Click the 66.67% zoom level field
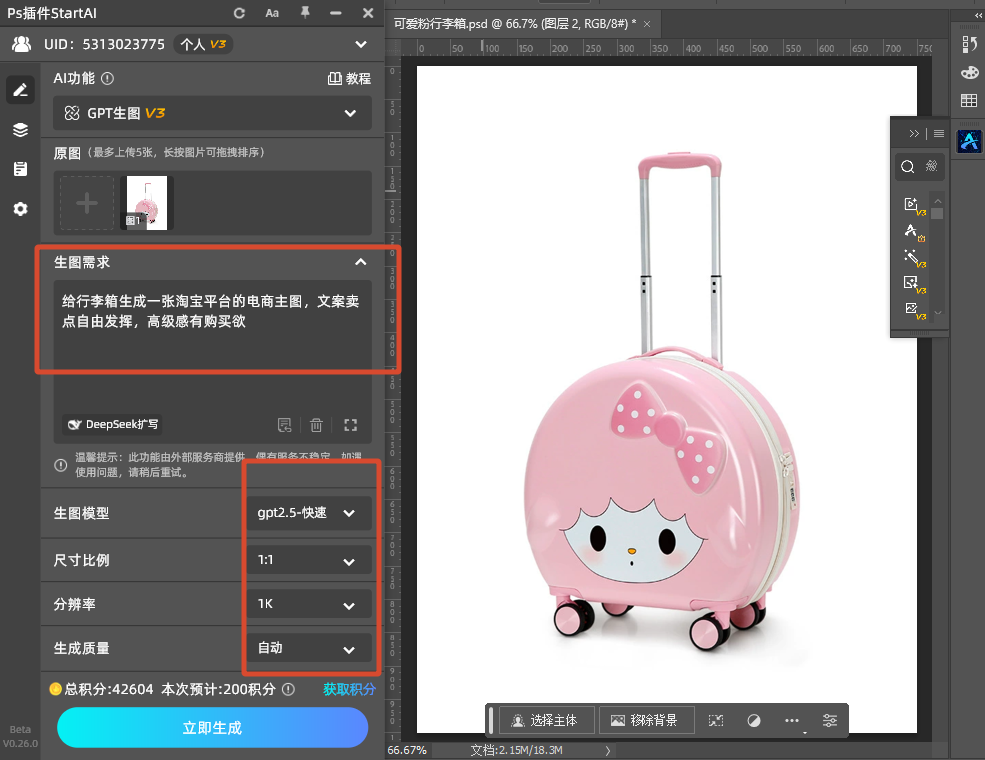 coord(407,750)
